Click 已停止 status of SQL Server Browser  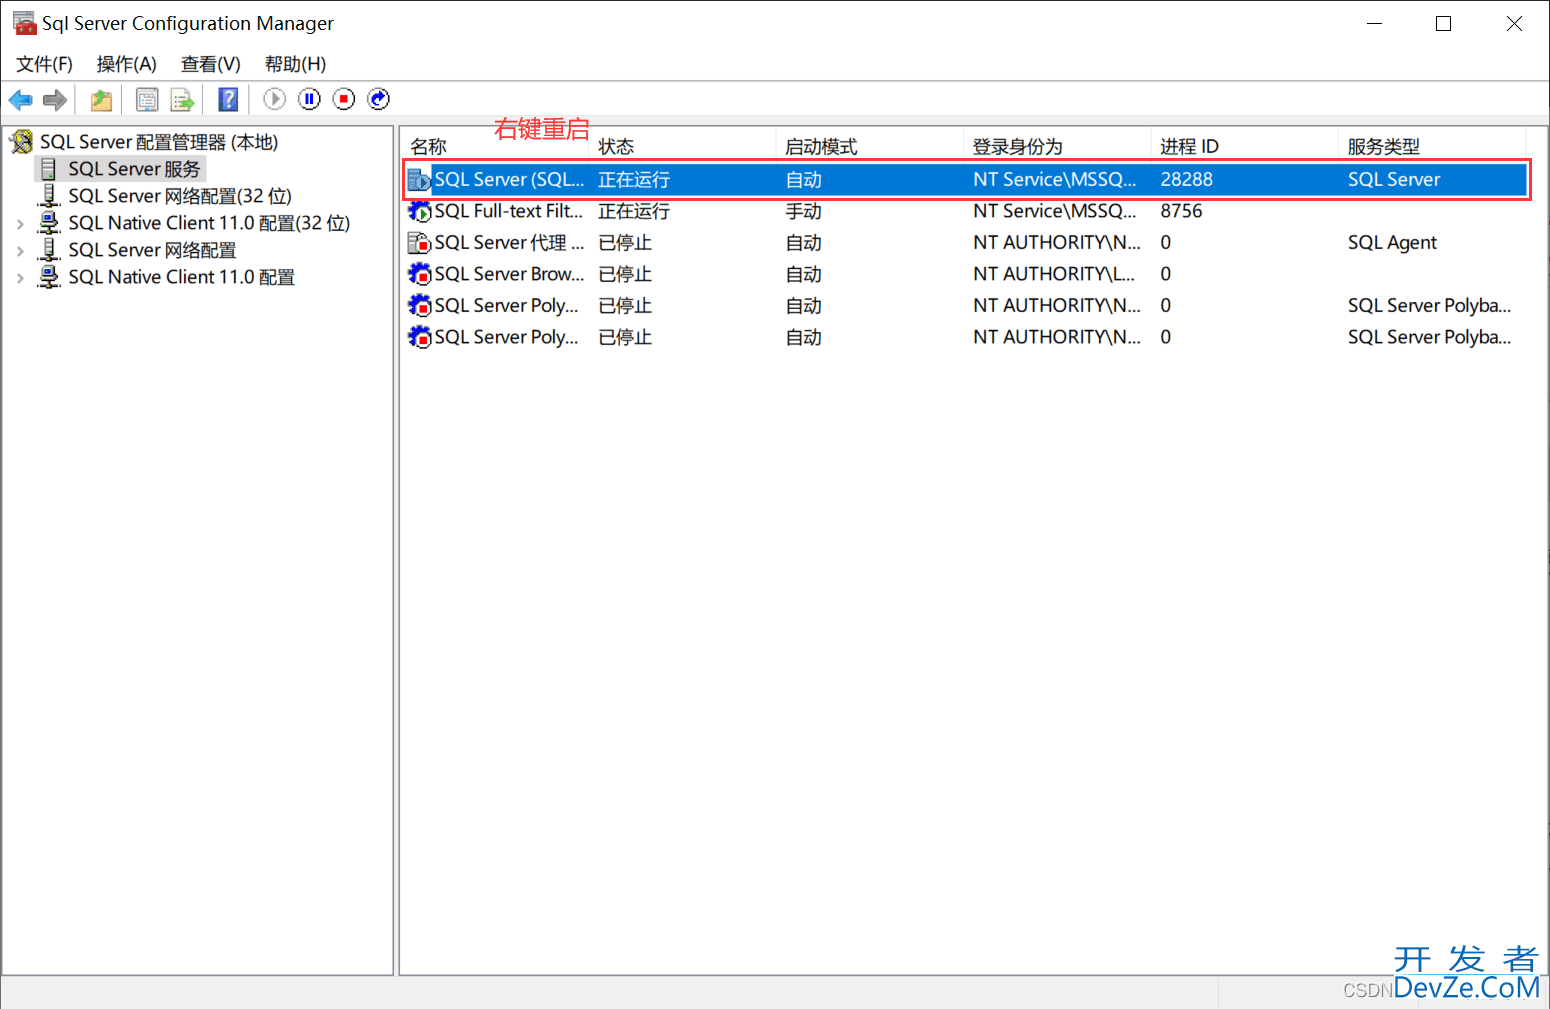pyautogui.click(x=625, y=274)
